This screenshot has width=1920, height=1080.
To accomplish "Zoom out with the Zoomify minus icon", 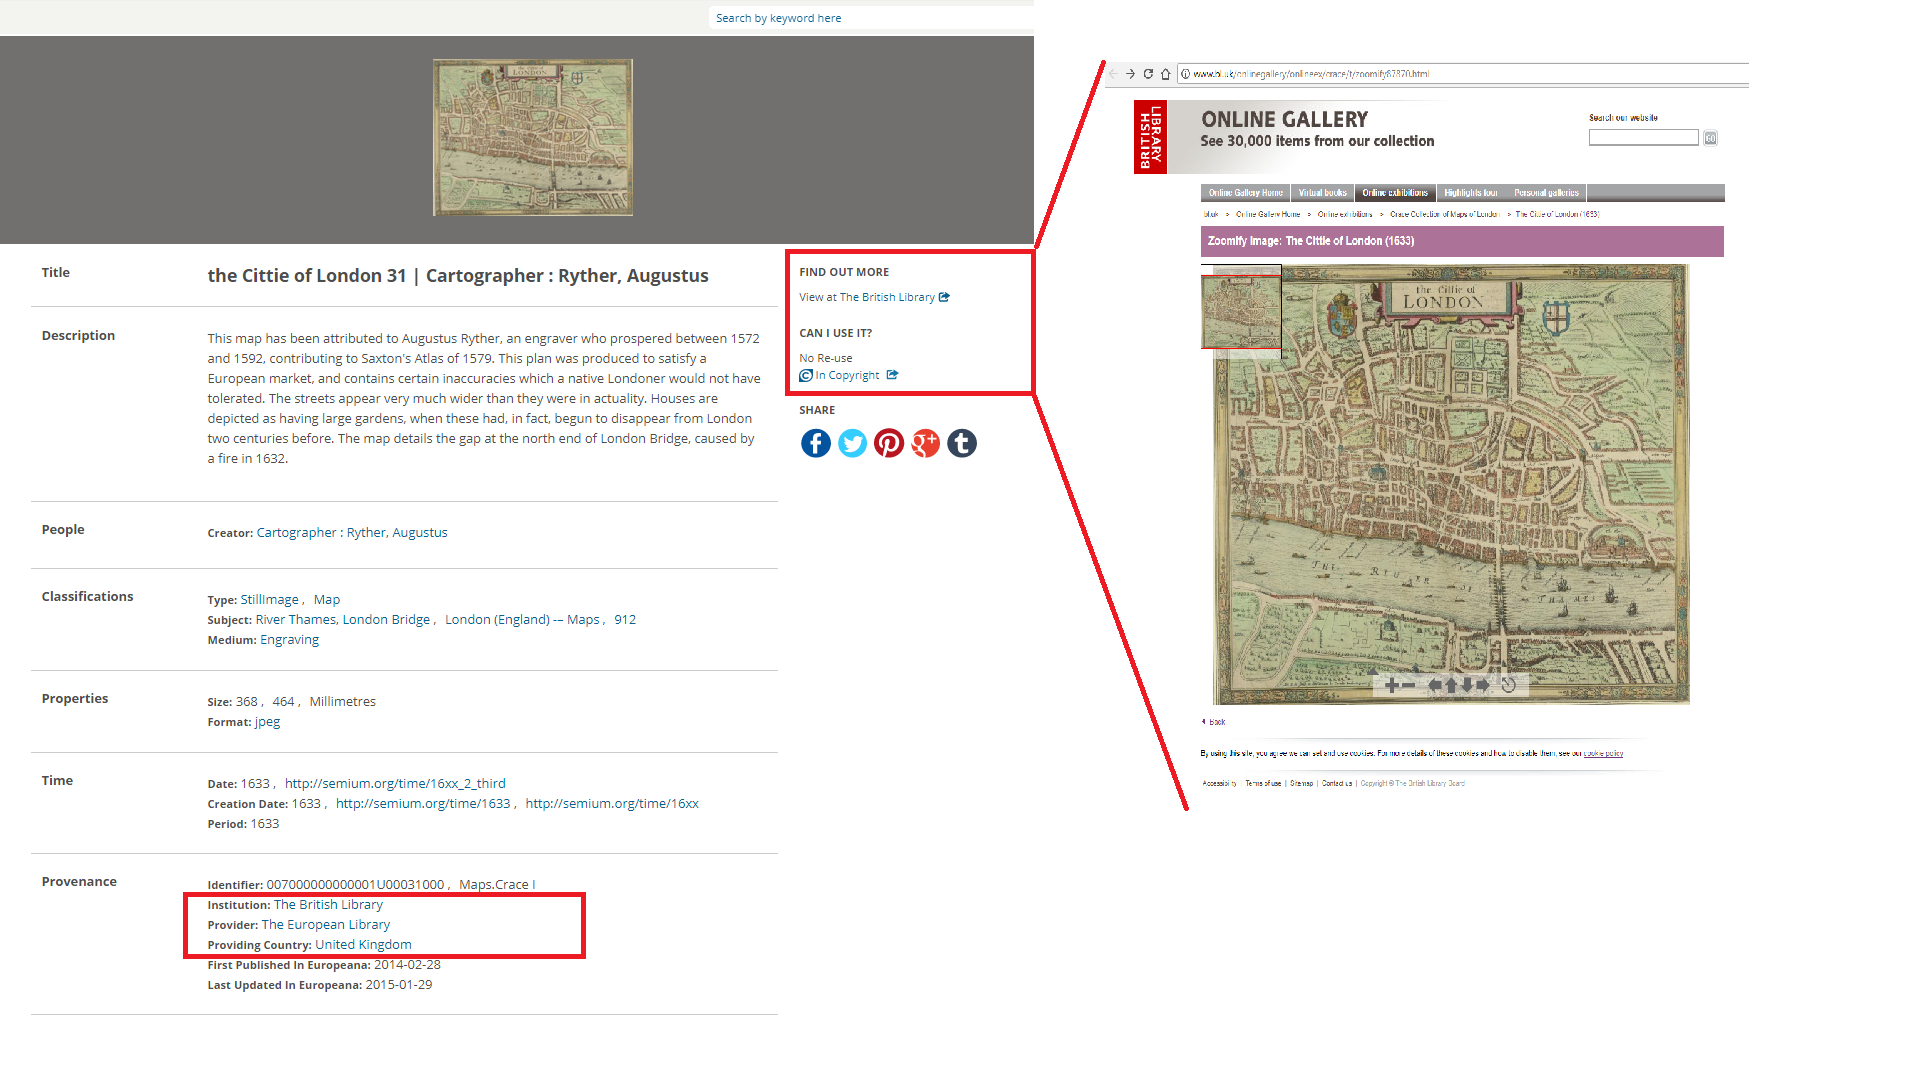I will (1408, 685).
